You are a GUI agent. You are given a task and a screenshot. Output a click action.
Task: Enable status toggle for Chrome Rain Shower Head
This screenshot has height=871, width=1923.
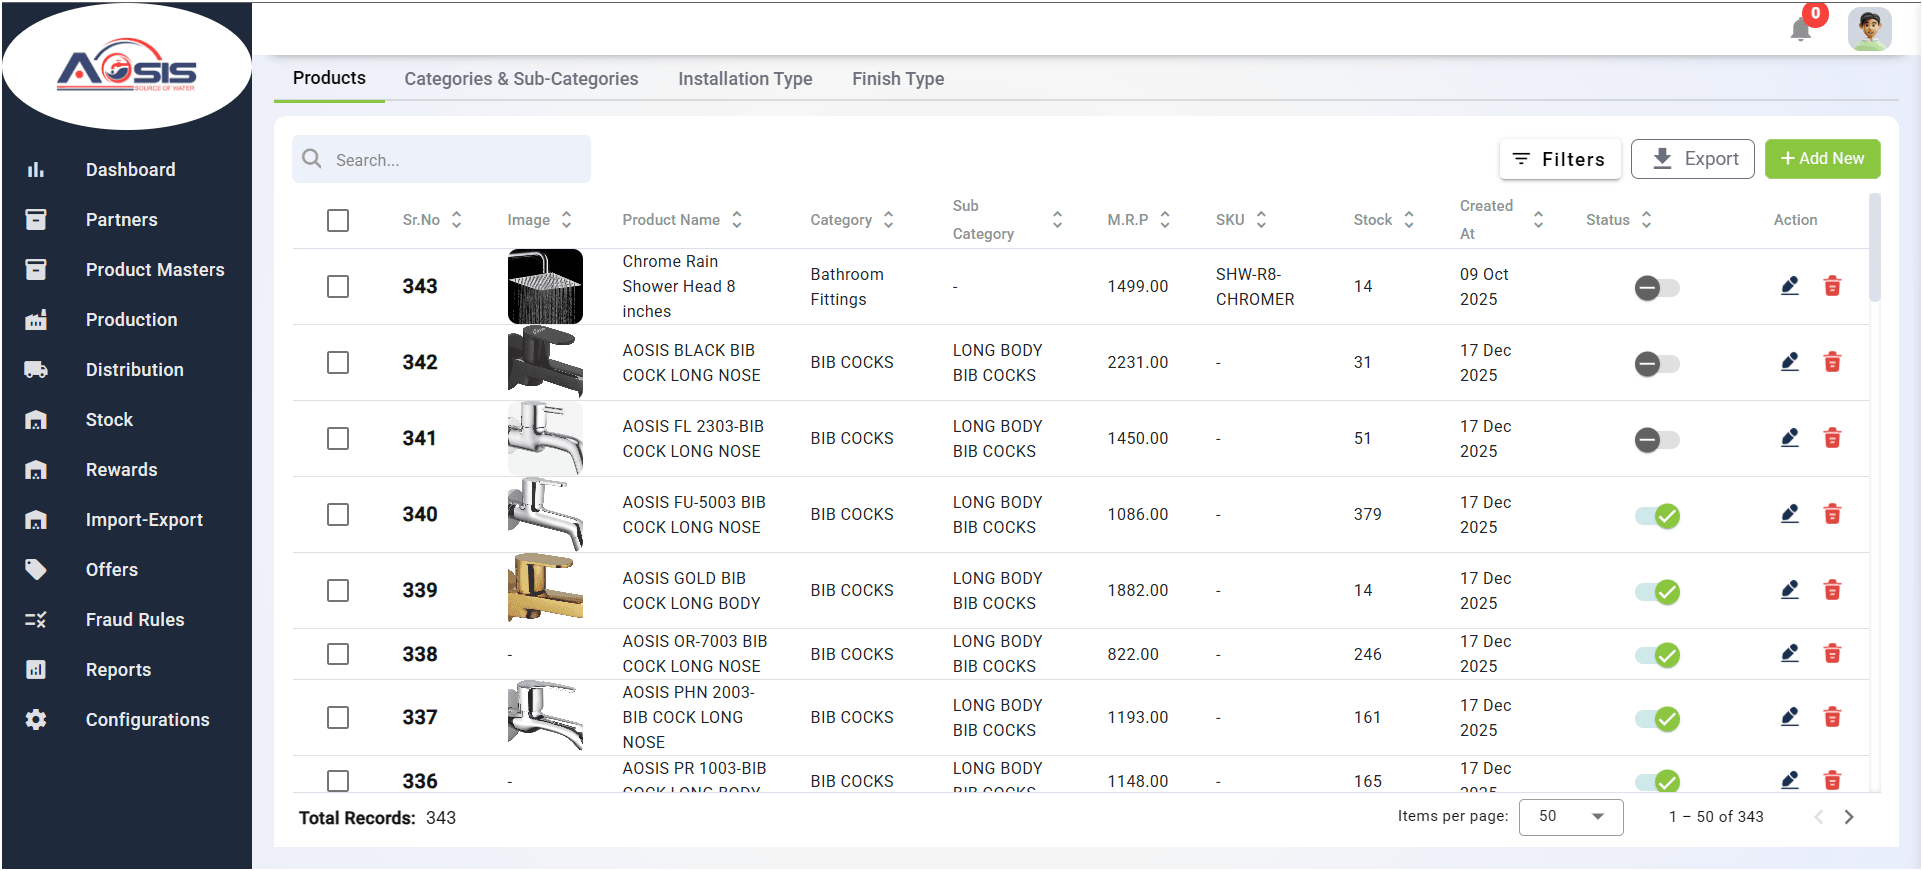tap(1657, 288)
